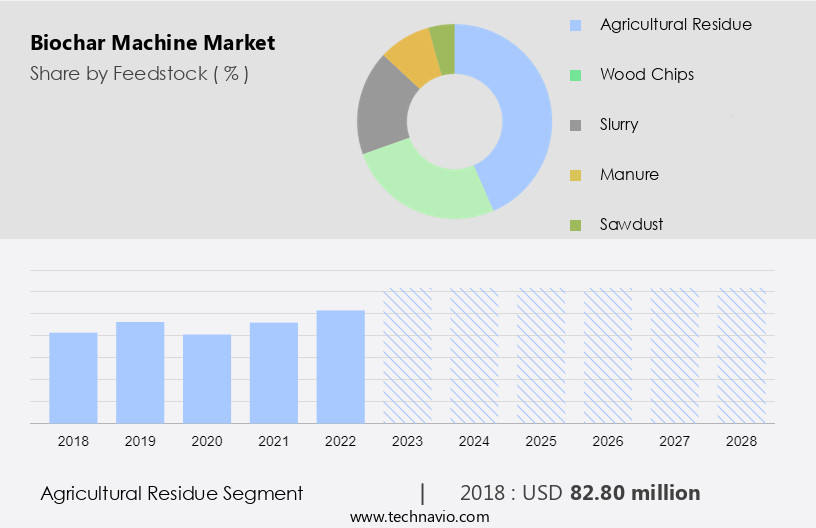Open the www.technavio.com link
The height and width of the screenshot is (528, 816).
point(419,517)
